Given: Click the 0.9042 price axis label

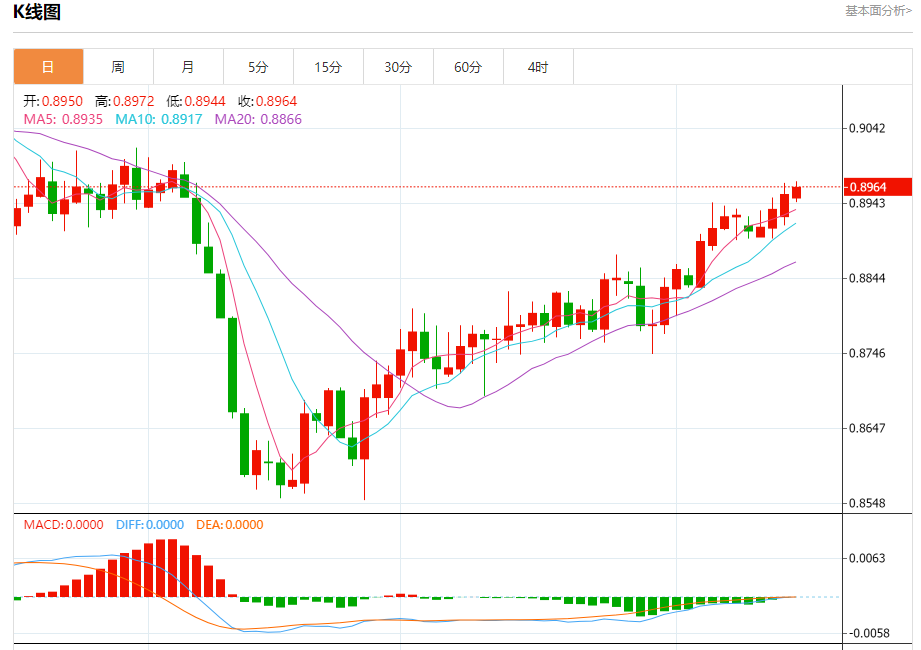Looking at the screenshot, I should coord(867,128).
